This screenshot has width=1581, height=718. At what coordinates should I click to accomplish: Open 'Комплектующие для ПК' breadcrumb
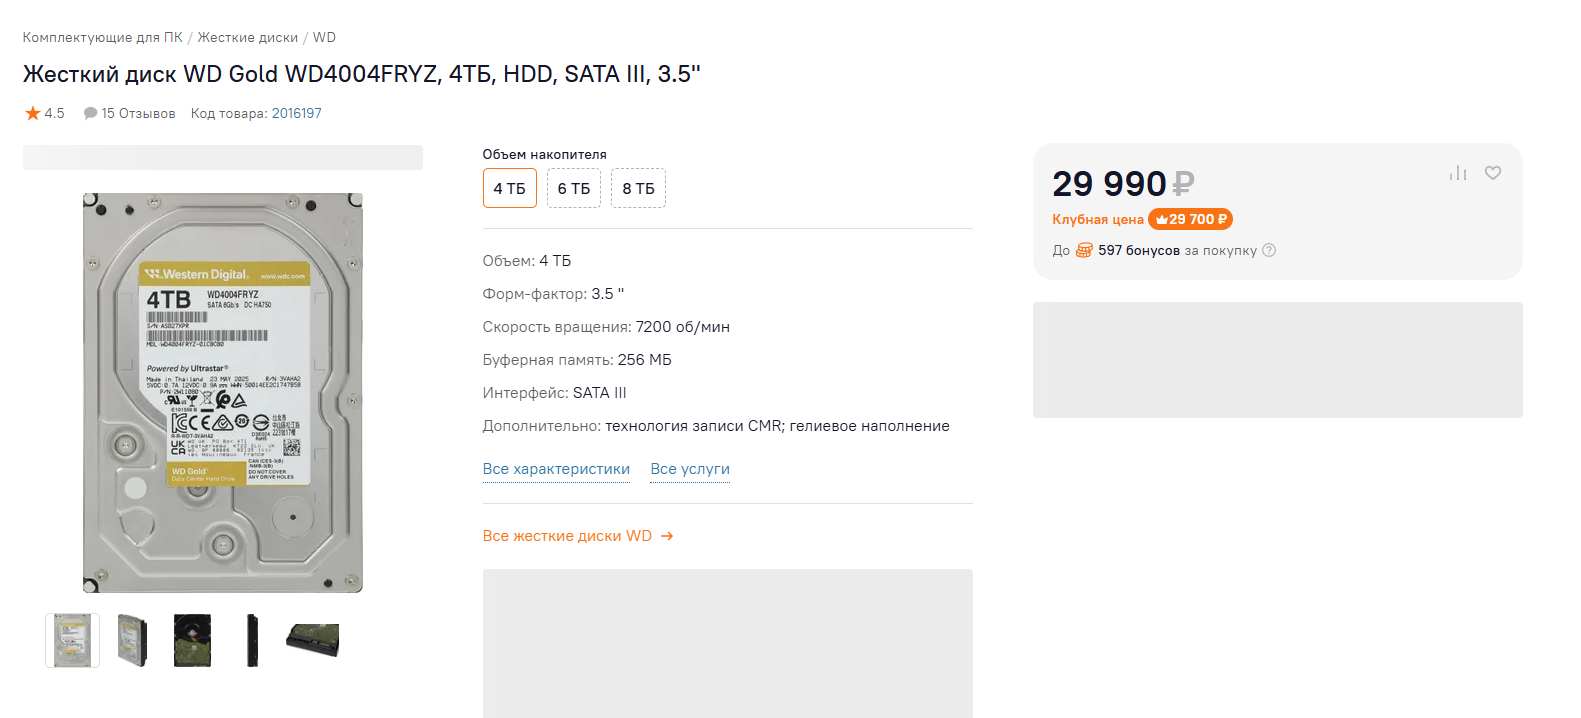point(103,37)
